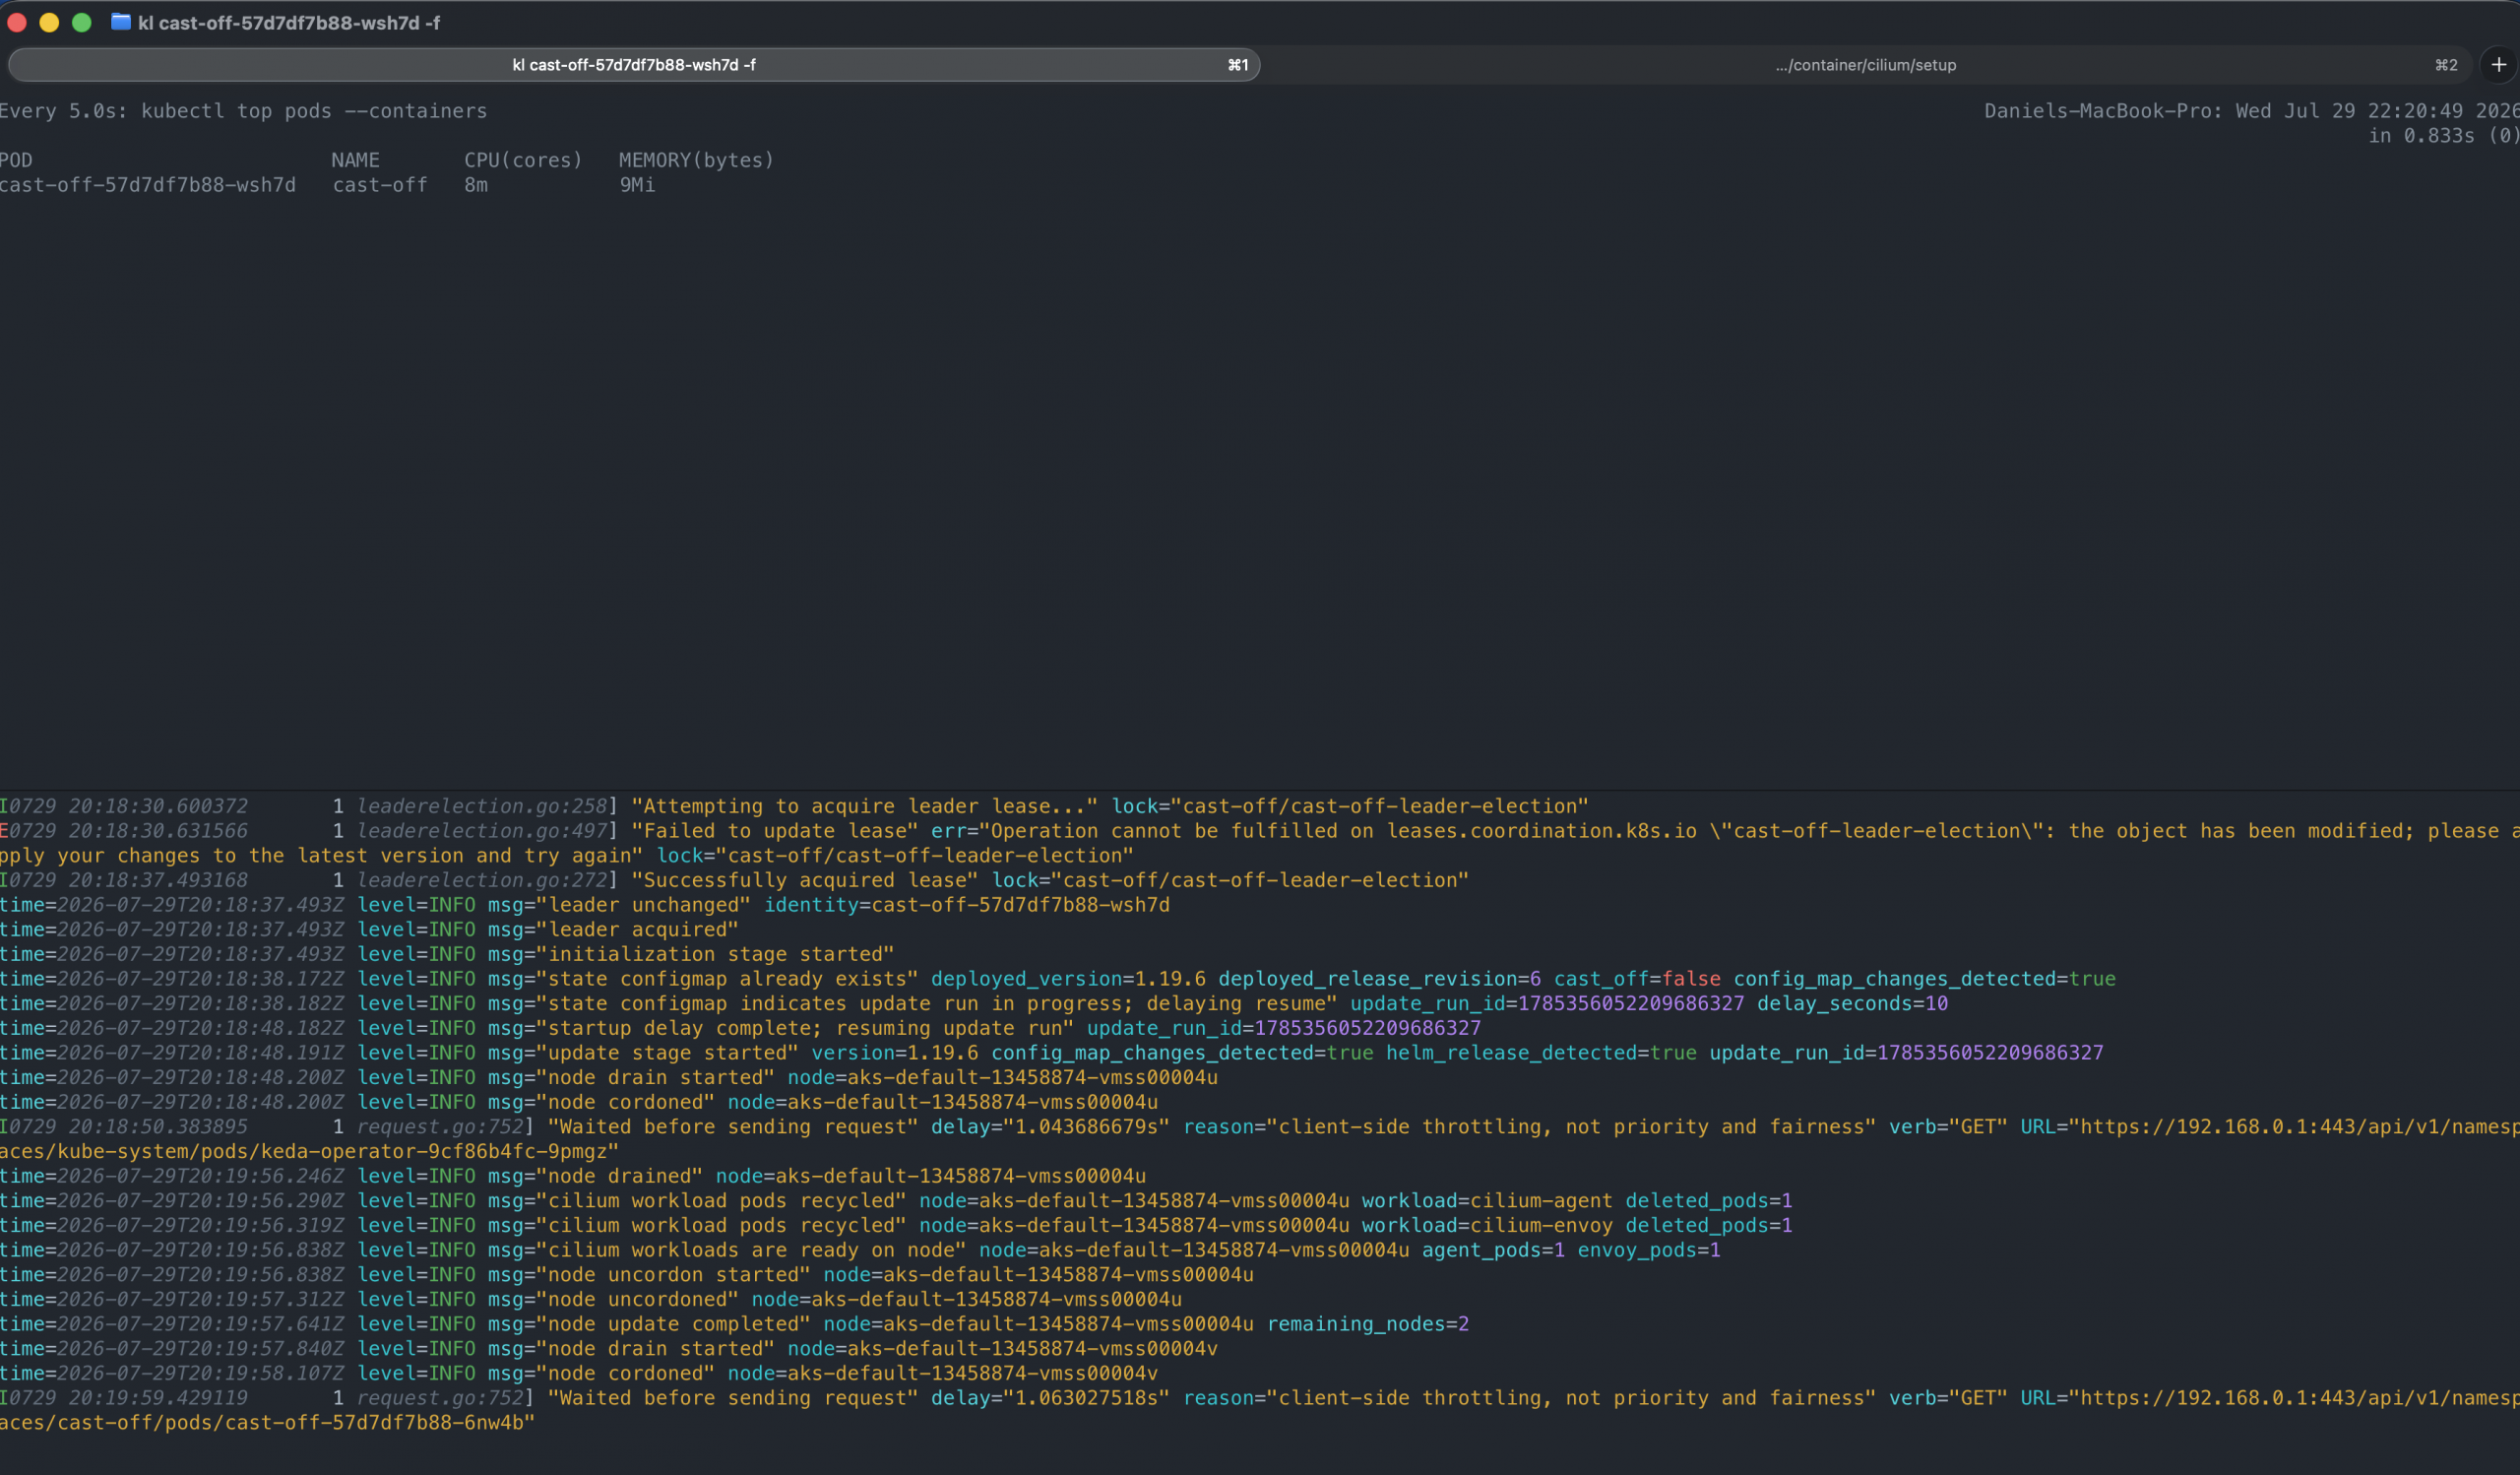
Task: Click node name aks-default-13458874-vmss00004v in drain started line
Action: point(1033,1349)
